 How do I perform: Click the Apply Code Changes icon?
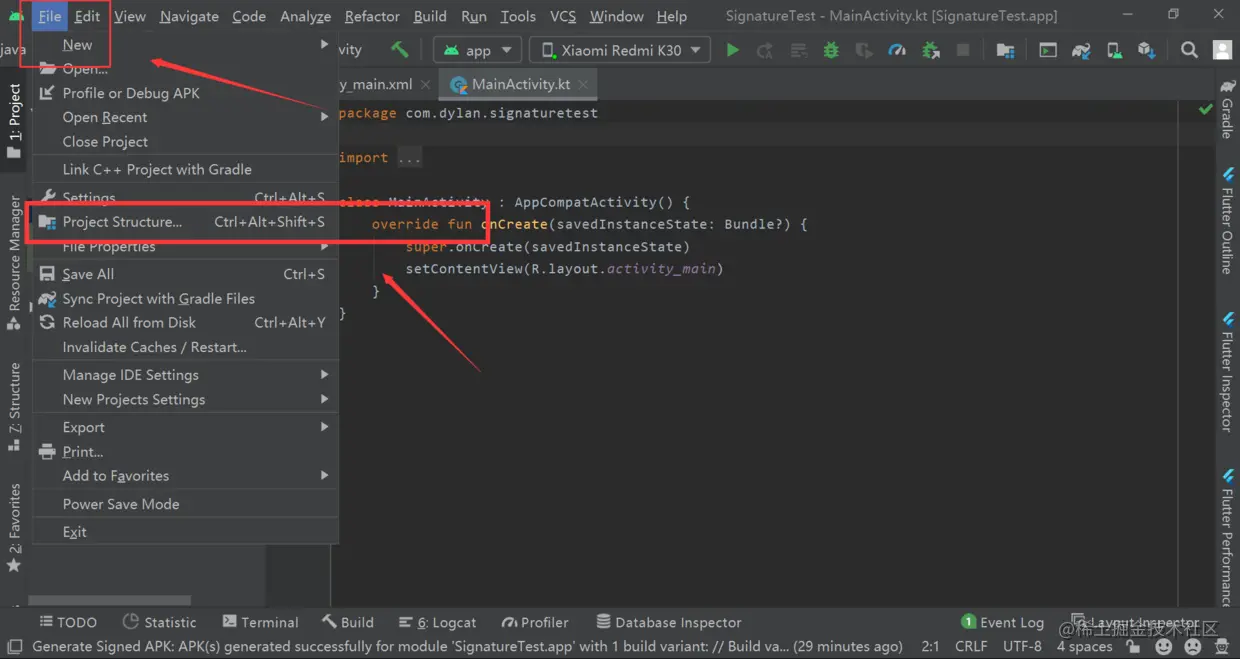798,50
